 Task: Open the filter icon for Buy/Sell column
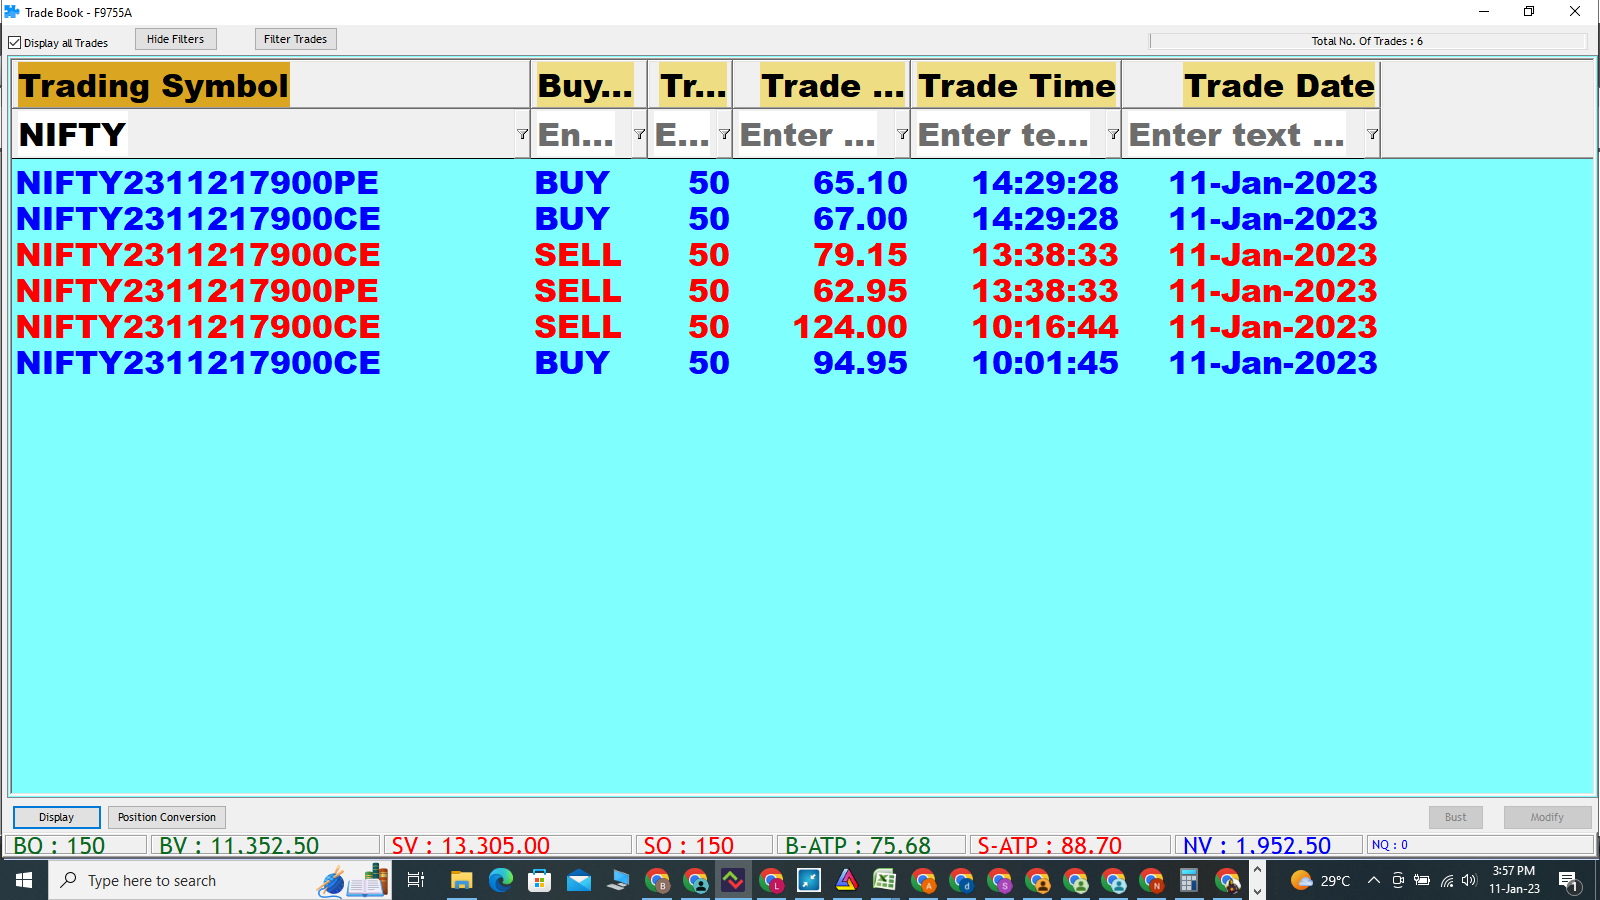point(639,134)
